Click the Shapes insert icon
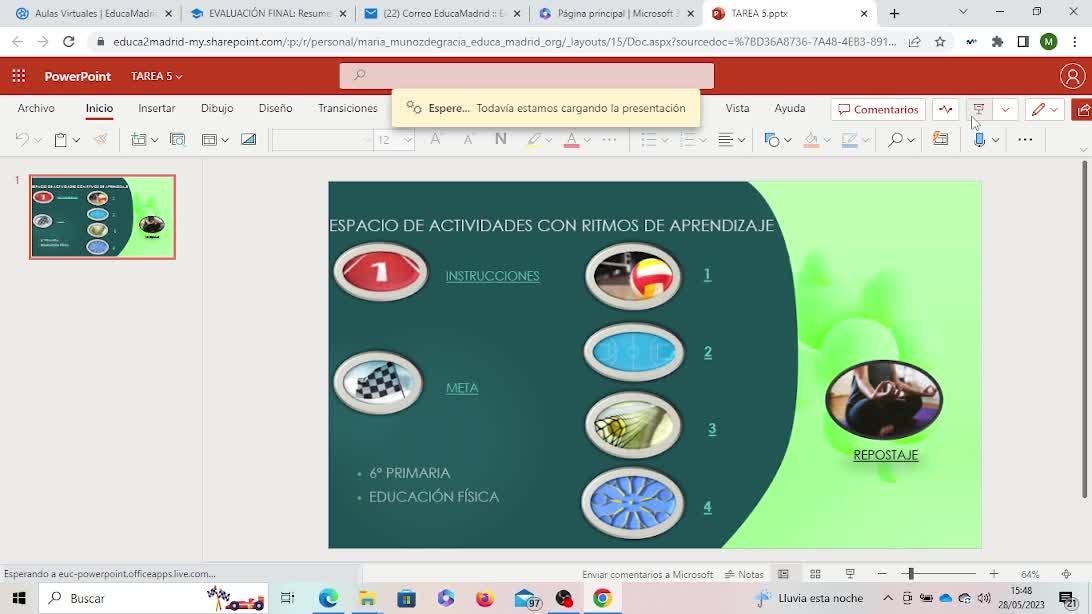 point(772,140)
